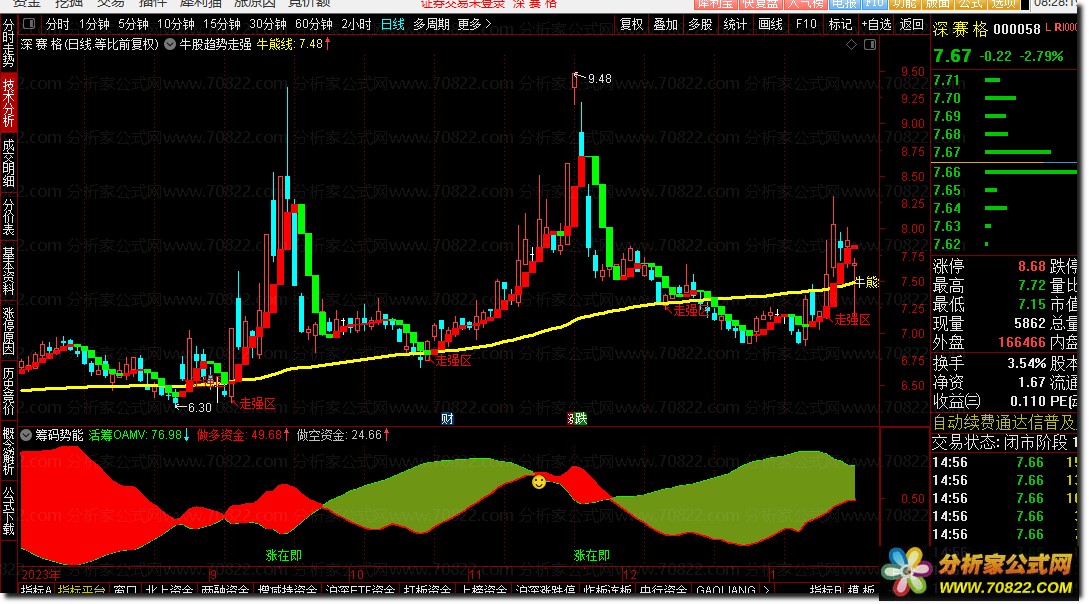Click the 9.48 high price label

(x=599, y=78)
